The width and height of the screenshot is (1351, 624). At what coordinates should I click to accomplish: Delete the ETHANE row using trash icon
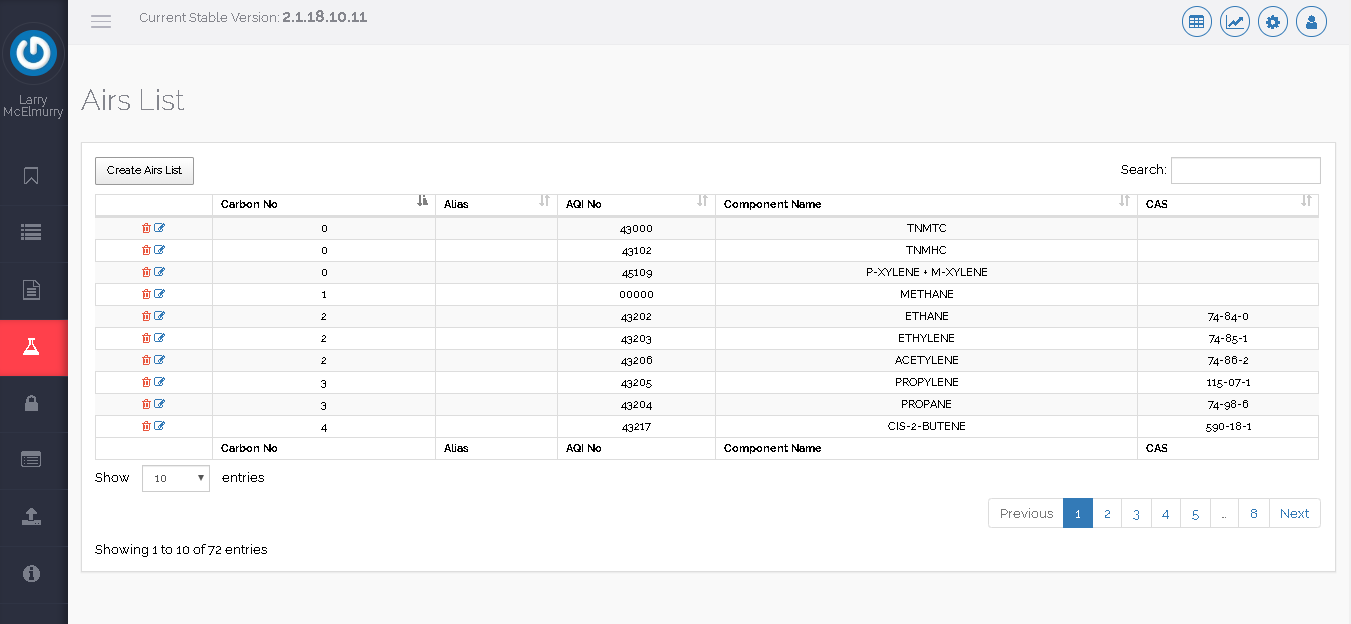[x=146, y=316]
